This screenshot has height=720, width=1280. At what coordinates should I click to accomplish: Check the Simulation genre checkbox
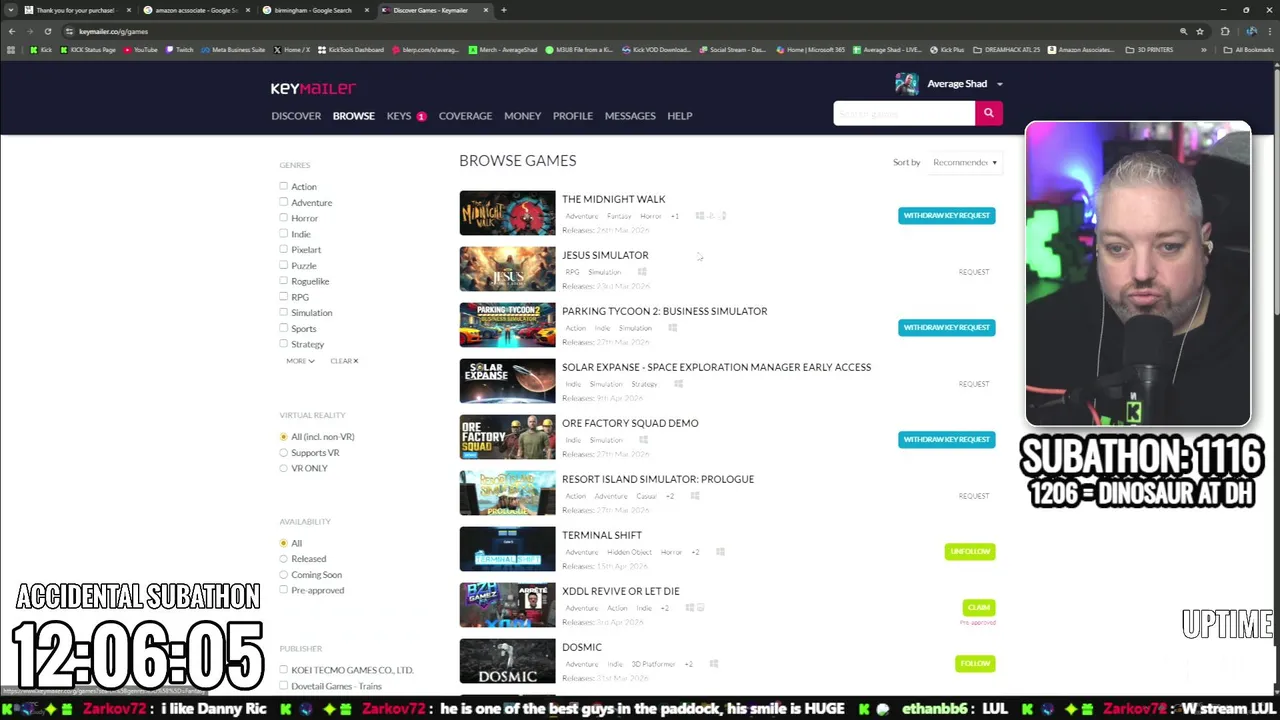(284, 312)
